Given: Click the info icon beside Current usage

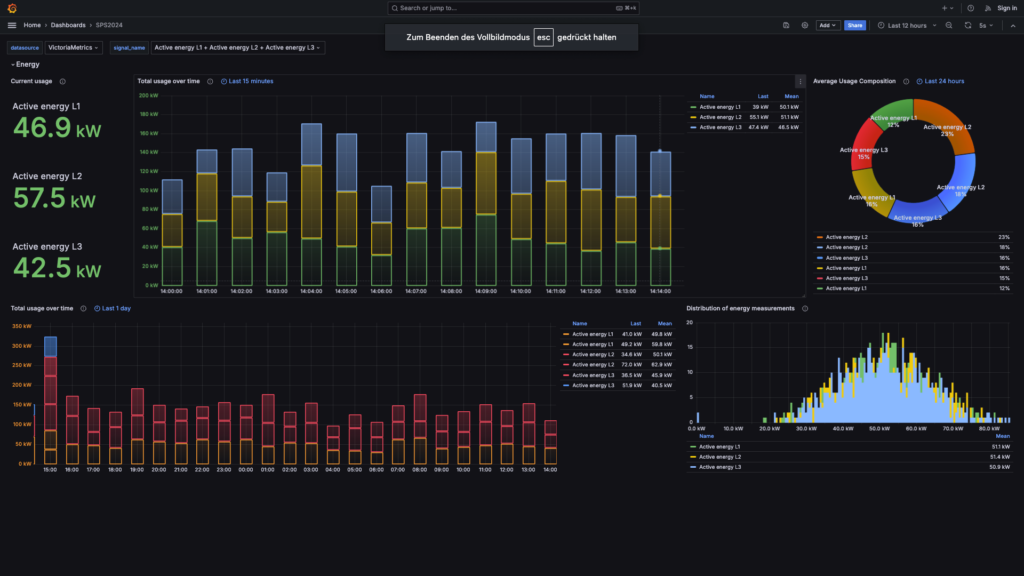Looking at the screenshot, I should pos(62,81).
